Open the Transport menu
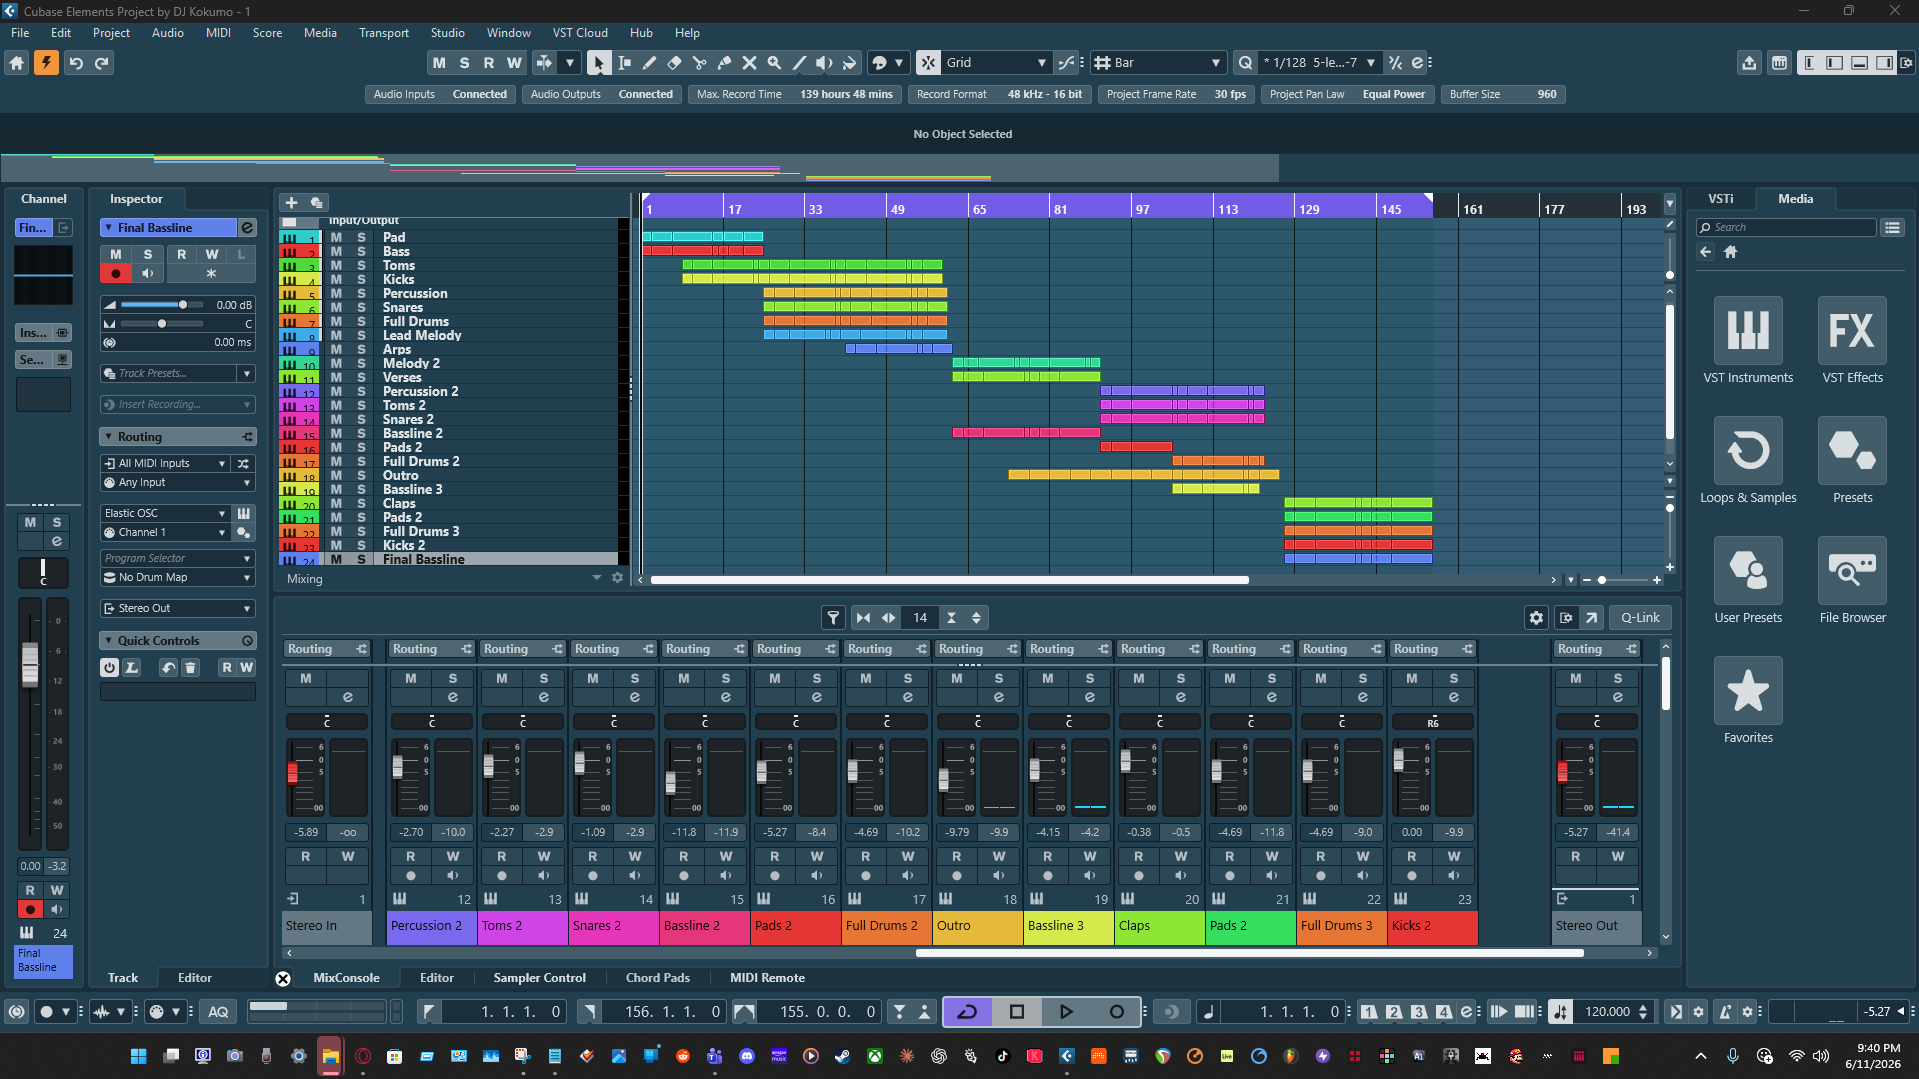1919x1079 pixels. pos(384,33)
